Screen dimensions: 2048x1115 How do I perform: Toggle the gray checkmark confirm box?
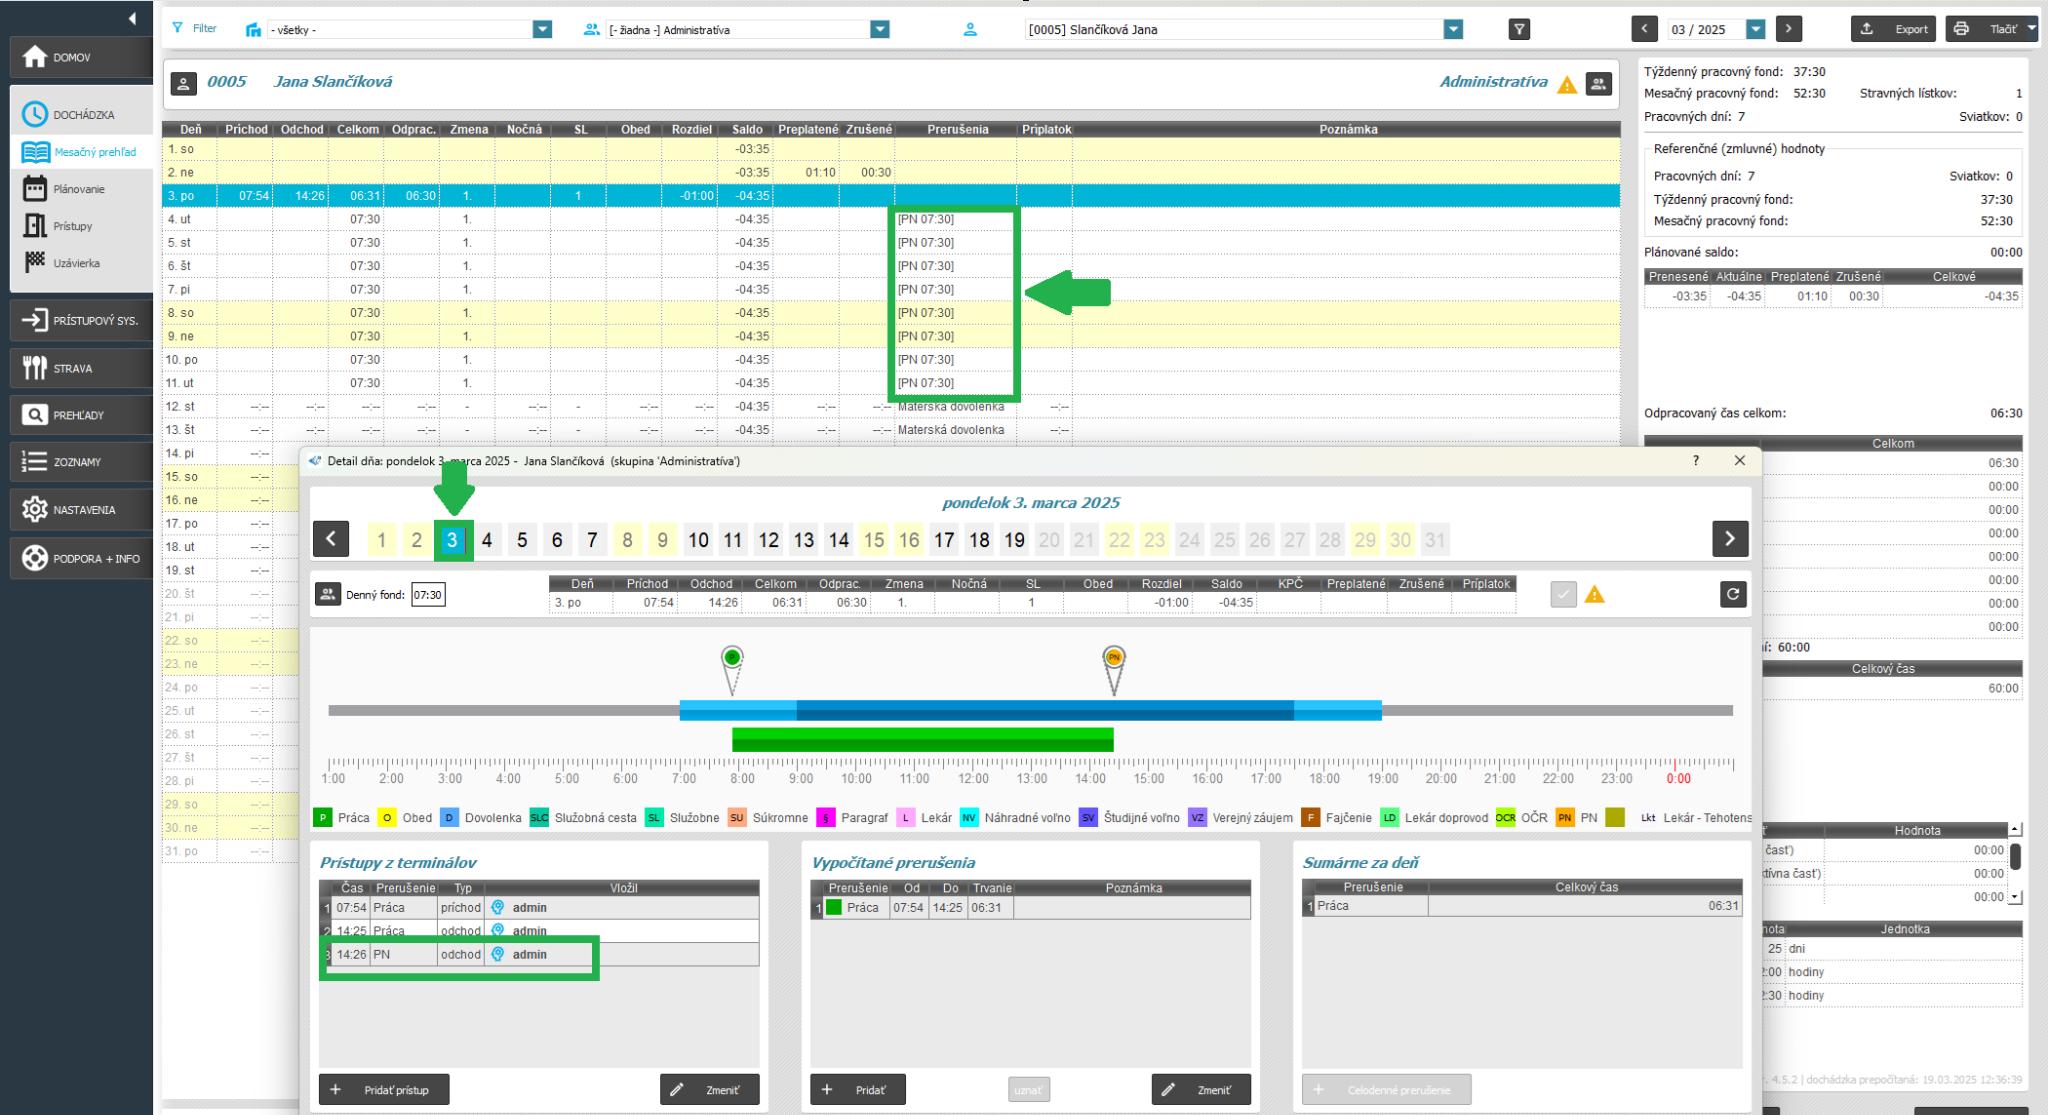pyautogui.click(x=1563, y=594)
